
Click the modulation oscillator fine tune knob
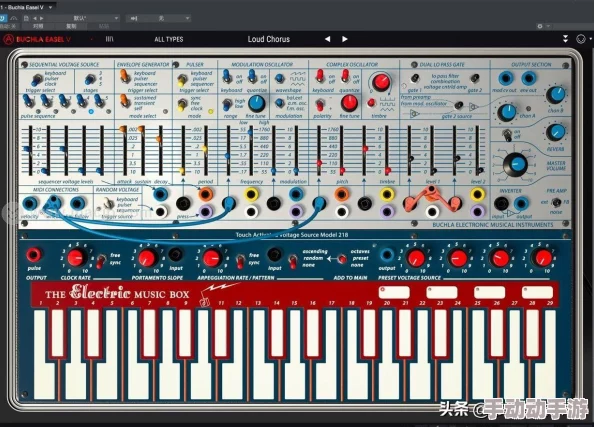point(256,103)
